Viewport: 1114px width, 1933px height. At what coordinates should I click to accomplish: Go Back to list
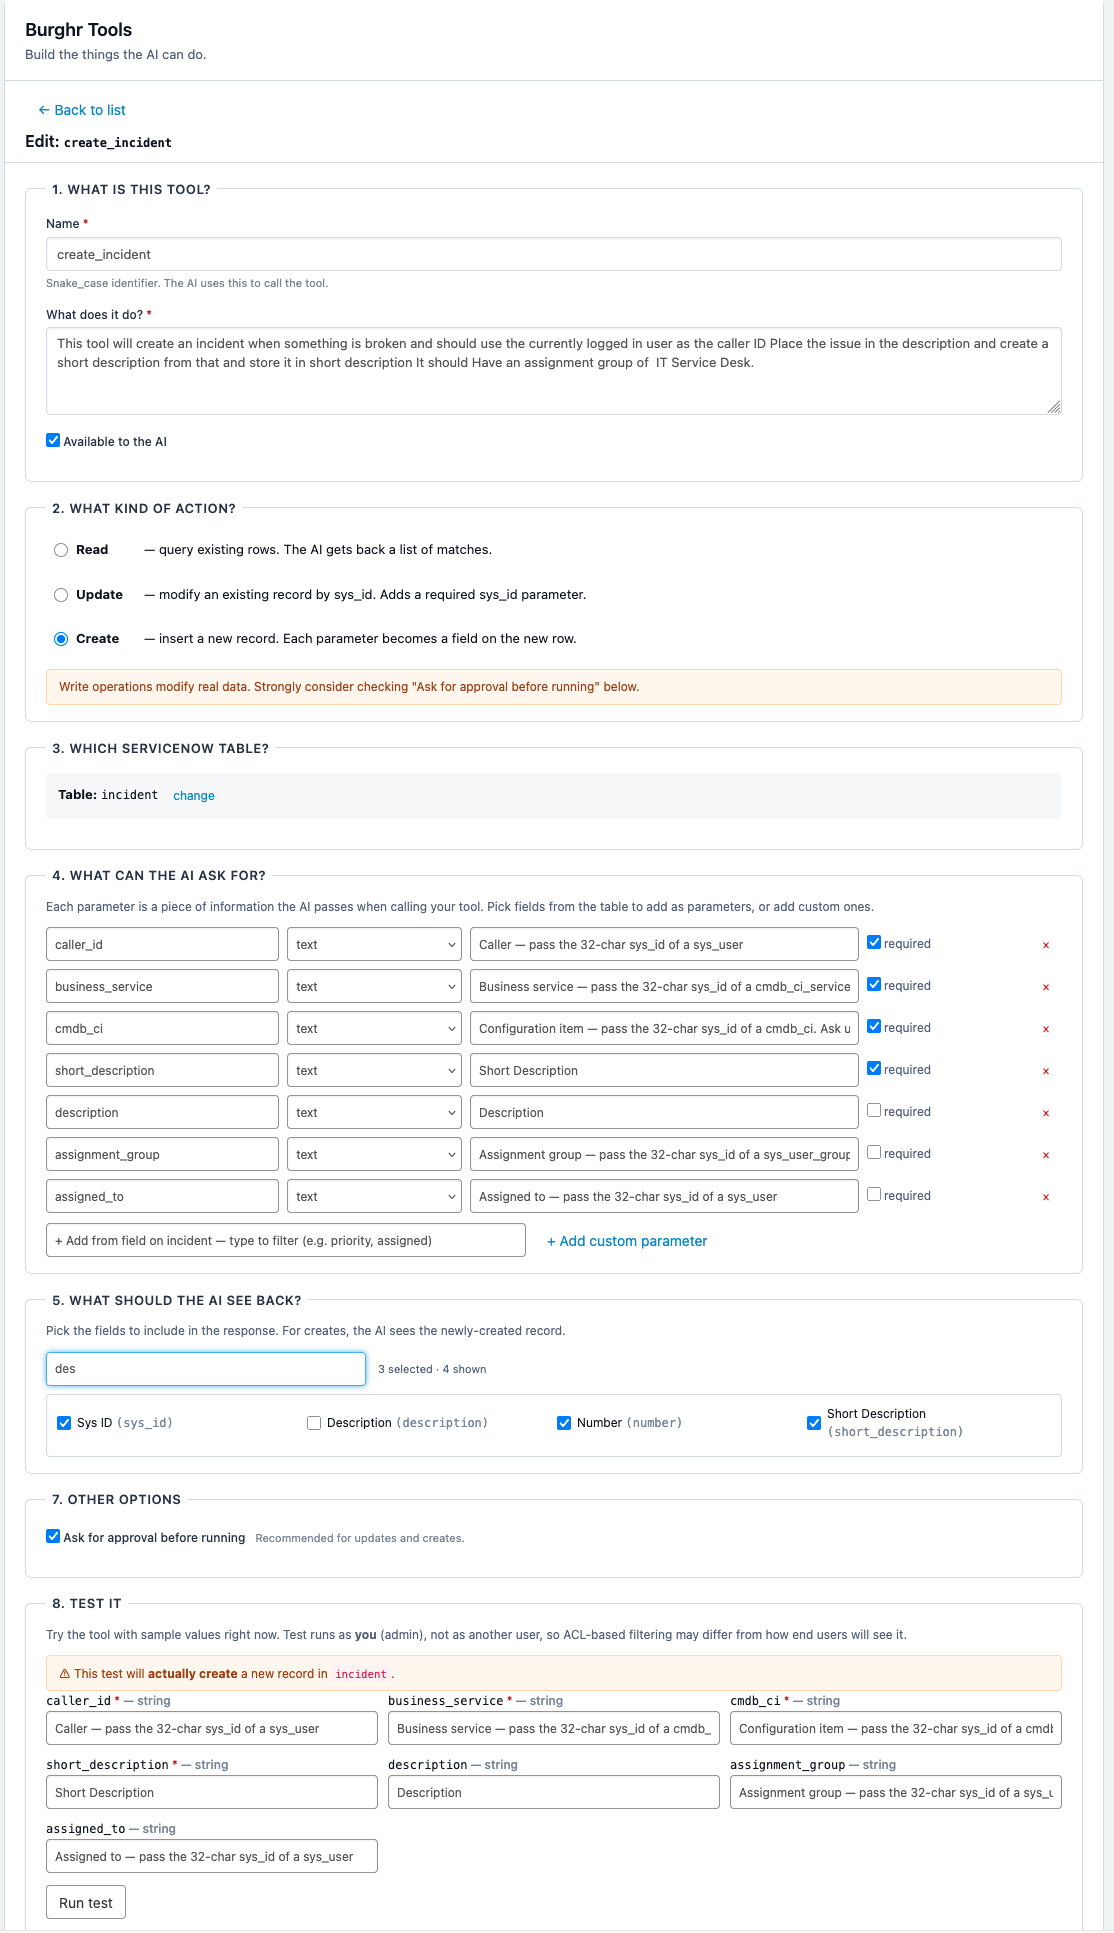coord(82,110)
